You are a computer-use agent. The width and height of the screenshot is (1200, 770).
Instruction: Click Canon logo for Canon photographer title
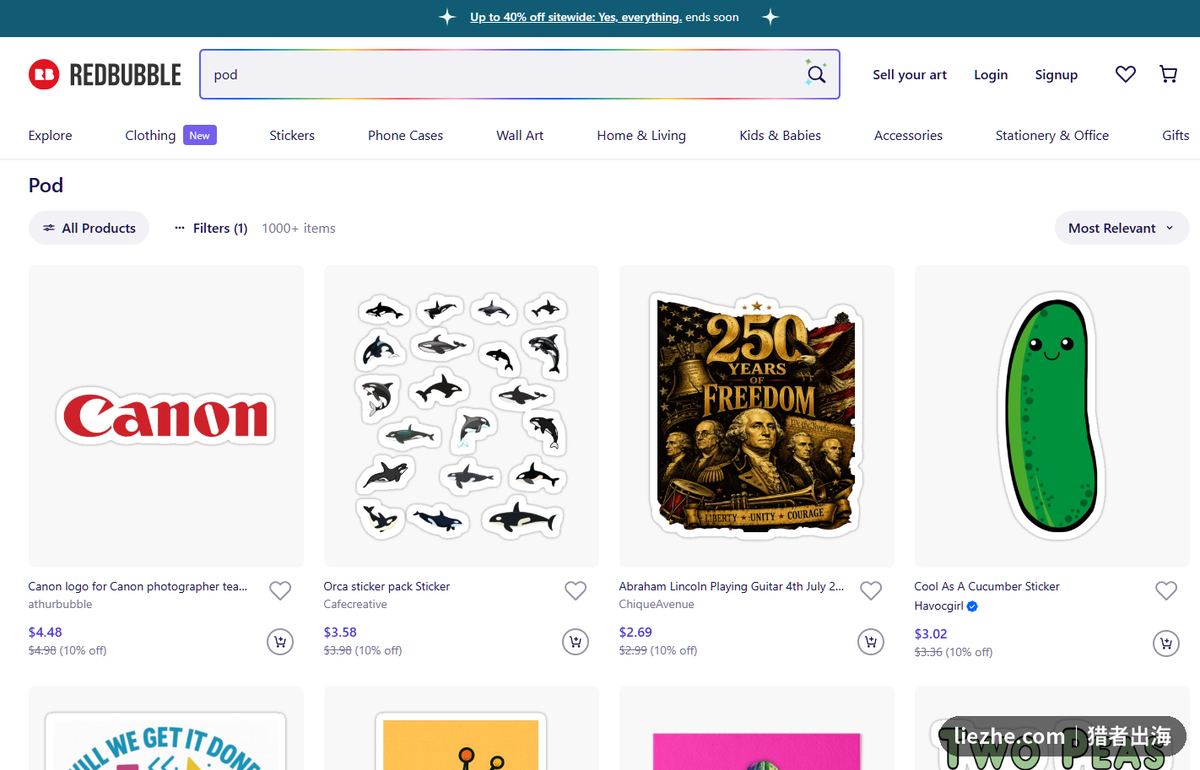point(138,586)
